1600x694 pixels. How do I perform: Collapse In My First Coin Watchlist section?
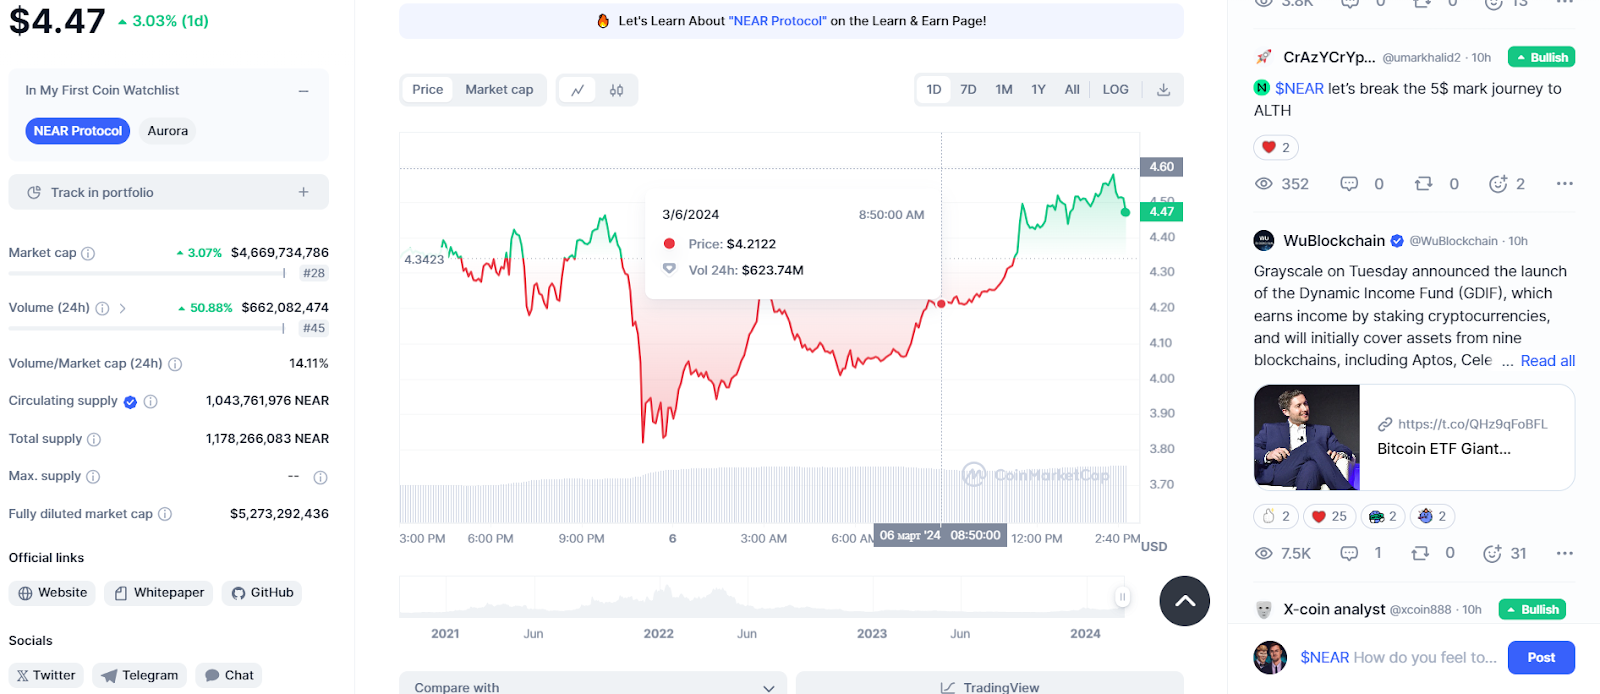pyautogui.click(x=303, y=91)
